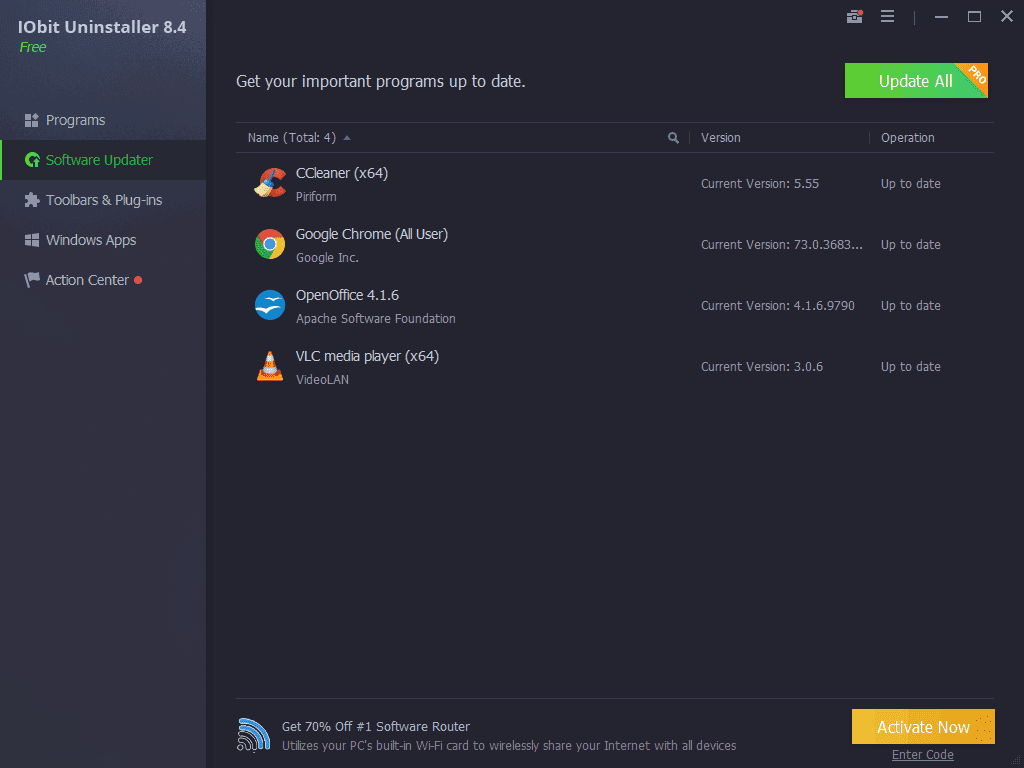Click the Windows Apps logo icon
This screenshot has width=1024, height=768.
tap(31, 240)
